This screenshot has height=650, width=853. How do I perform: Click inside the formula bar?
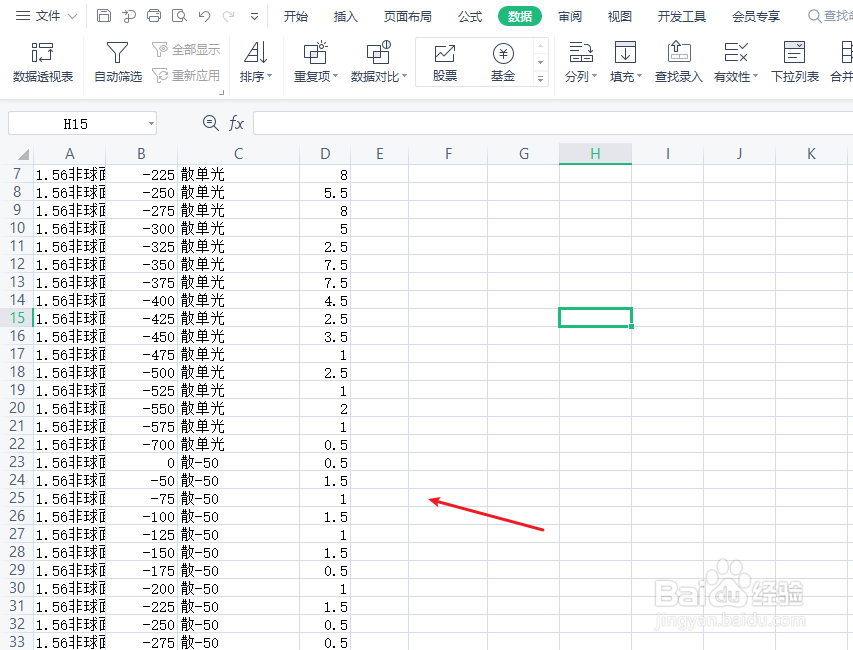(x=553, y=123)
